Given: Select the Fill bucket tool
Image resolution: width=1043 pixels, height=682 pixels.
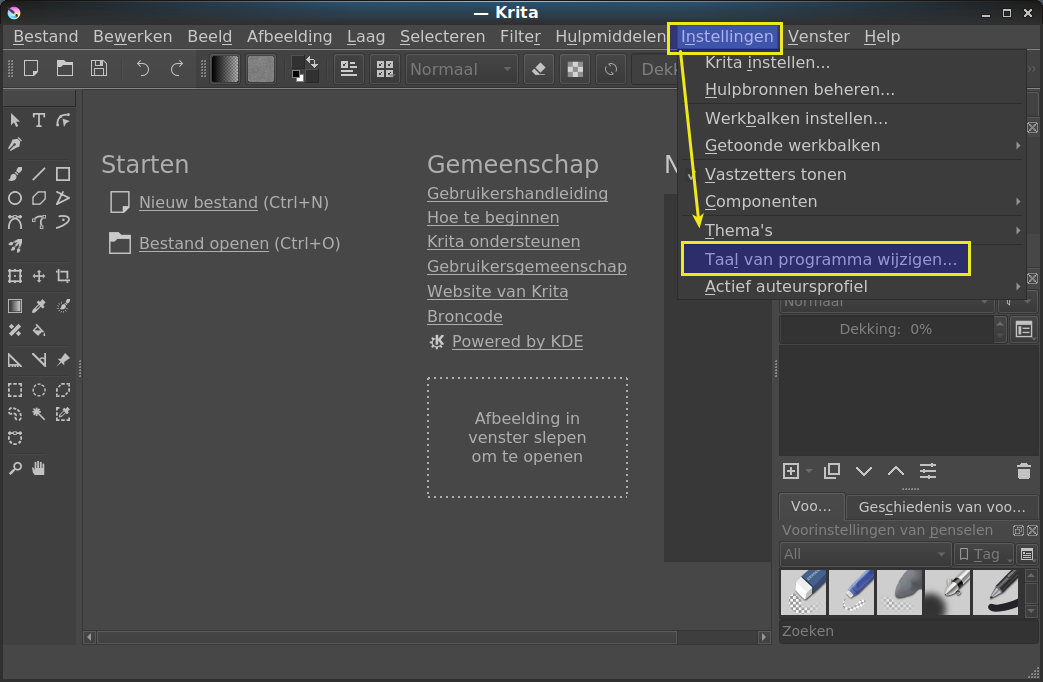Looking at the screenshot, I should (x=39, y=330).
